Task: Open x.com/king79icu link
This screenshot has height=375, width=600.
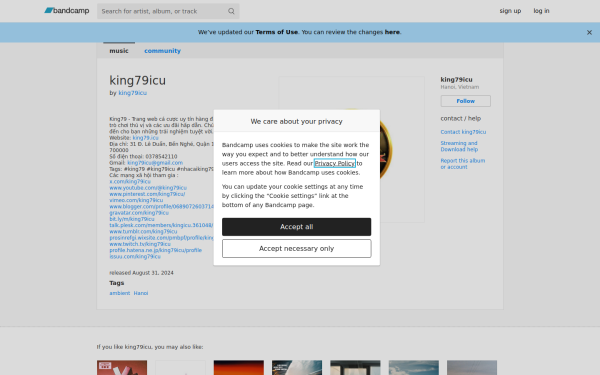Action: tap(130, 182)
